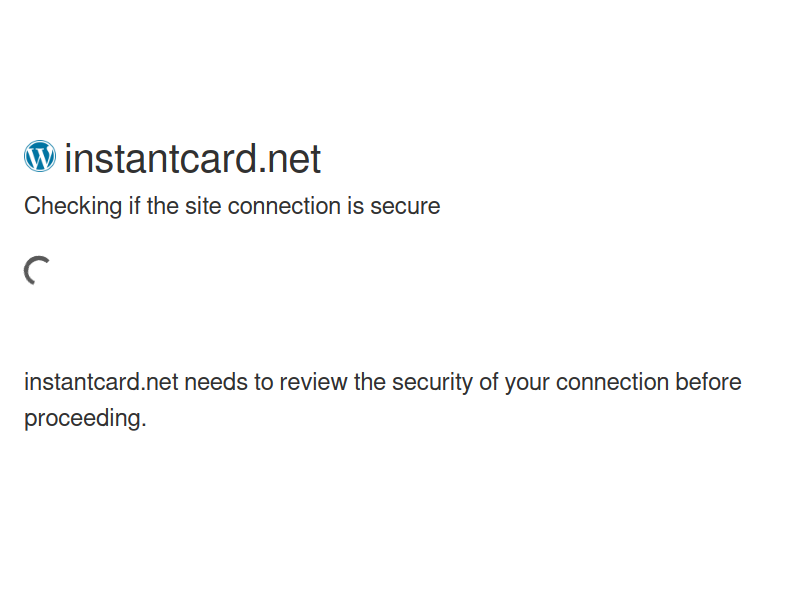Click the word needs in the paragraph
The height and width of the screenshot is (600, 800).
216,382
